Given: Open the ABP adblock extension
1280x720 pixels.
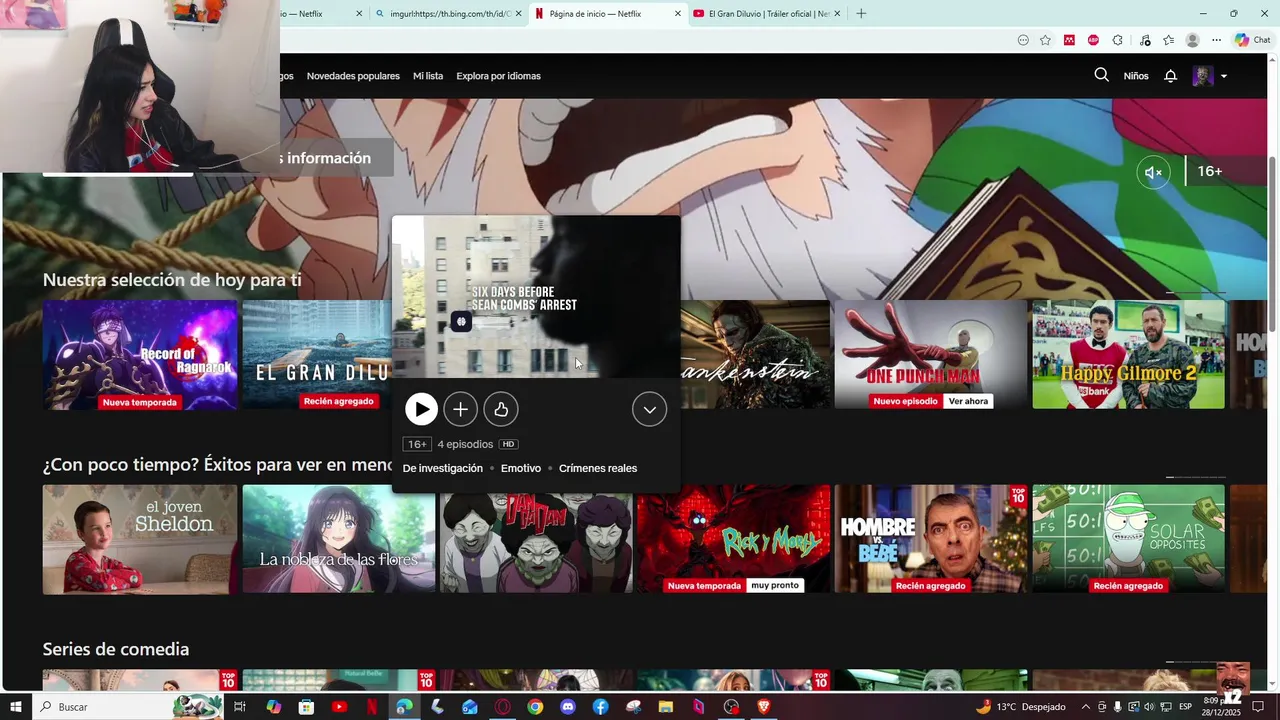Looking at the screenshot, I should click(1093, 40).
